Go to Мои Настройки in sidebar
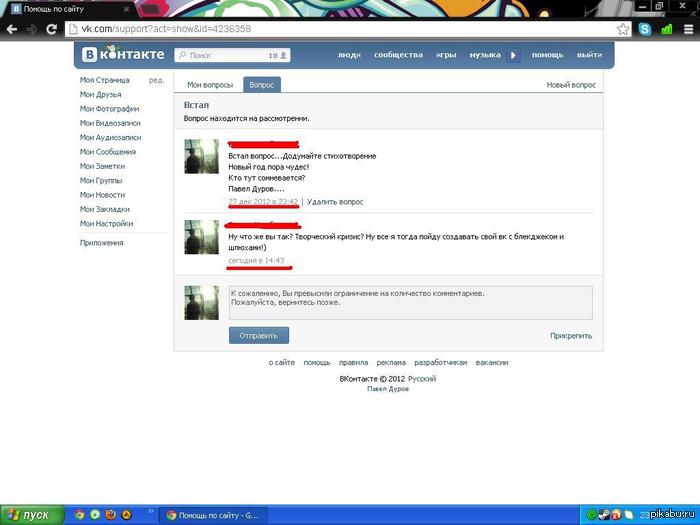 pyautogui.click(x=107, y=224)
